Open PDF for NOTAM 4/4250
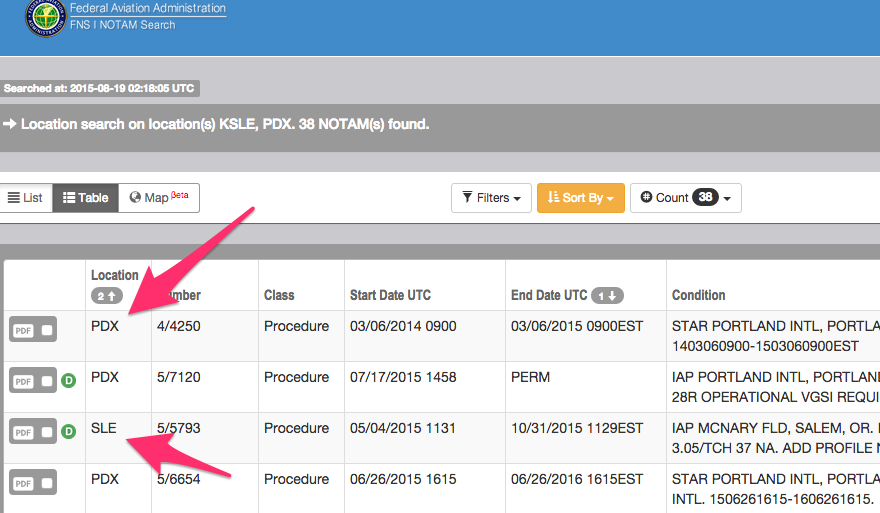The height and width of the screenshot is (513, 880). click(23, 331)
